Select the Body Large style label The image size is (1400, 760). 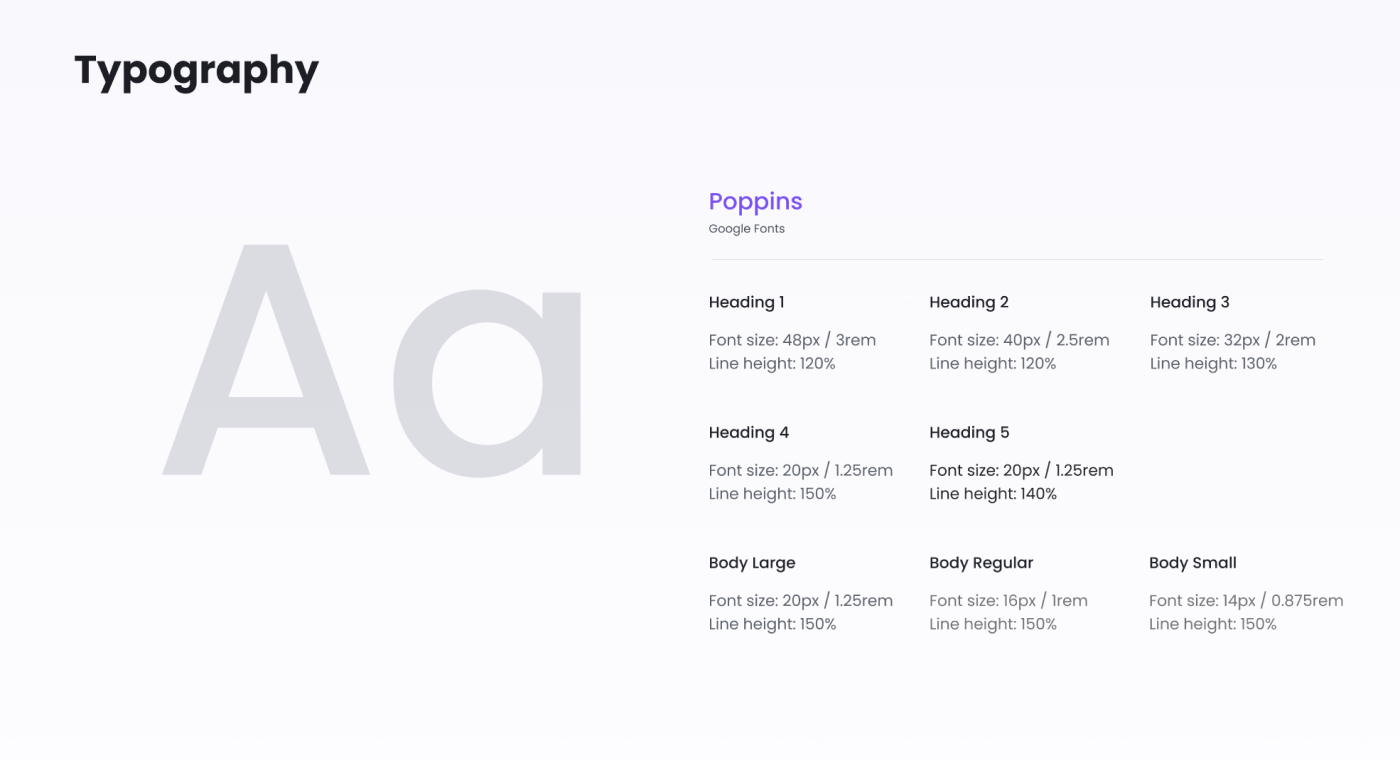(x=752, y=562)
